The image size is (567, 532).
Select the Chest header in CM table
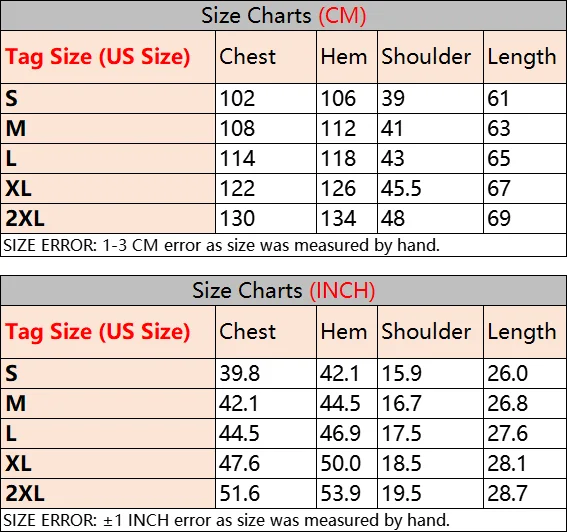coord(248,57)
